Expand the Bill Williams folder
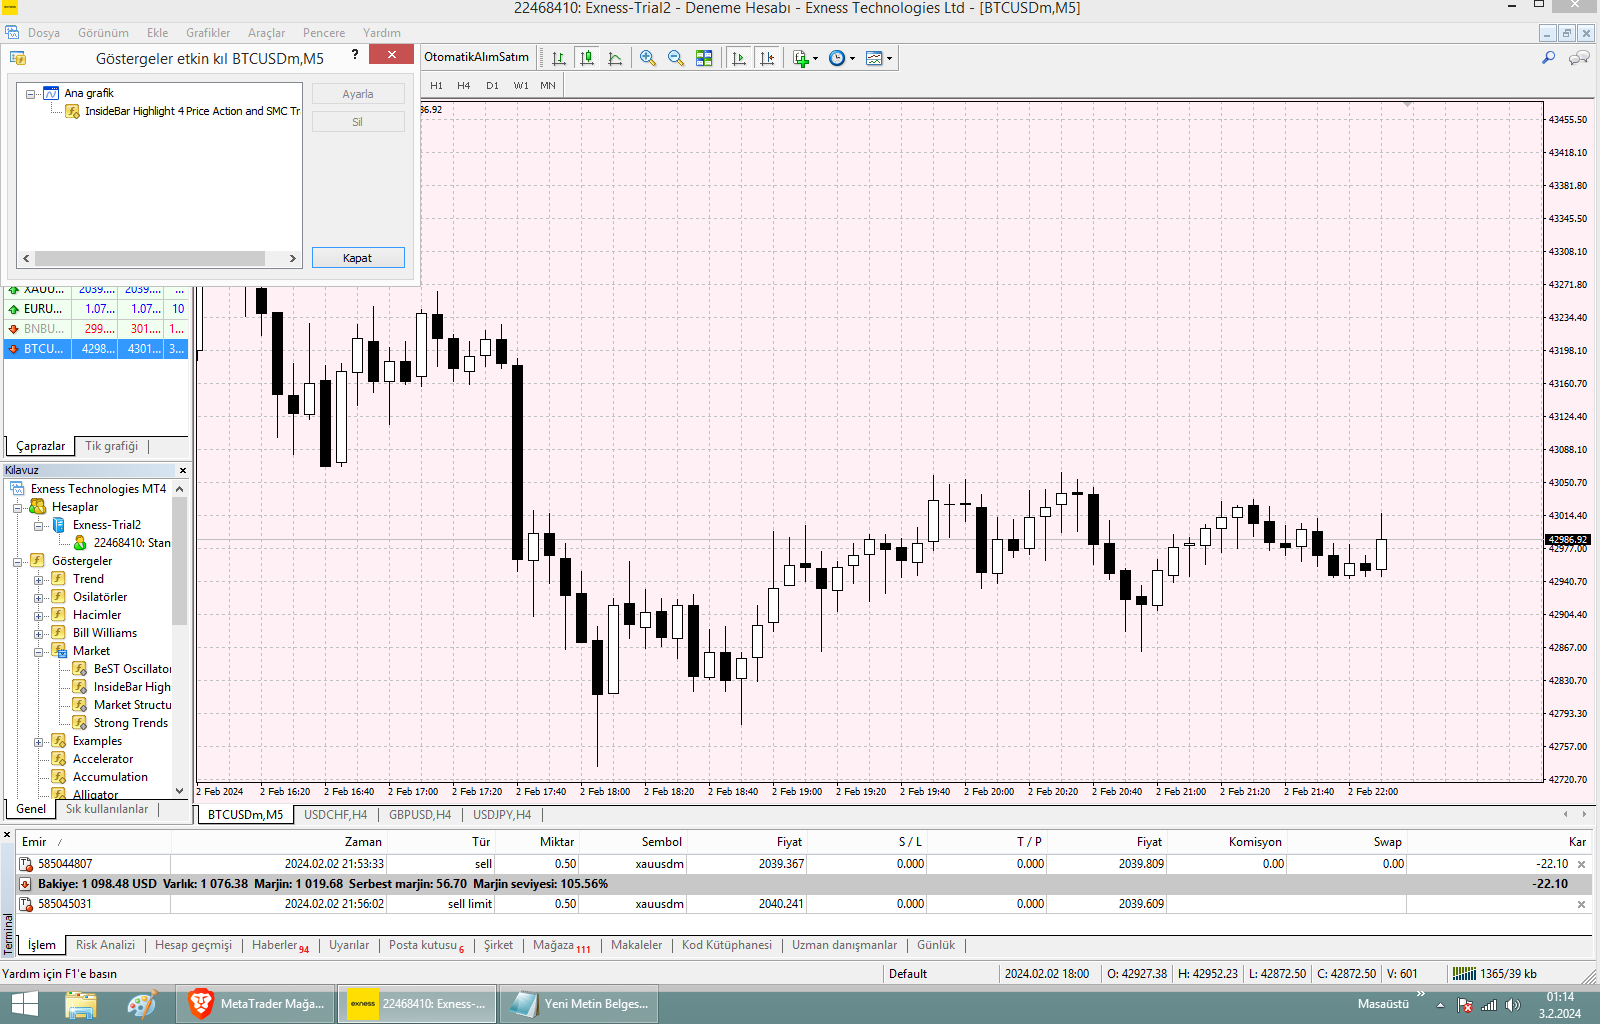This screenshot has width=1600, height=1024. (38, 634)
